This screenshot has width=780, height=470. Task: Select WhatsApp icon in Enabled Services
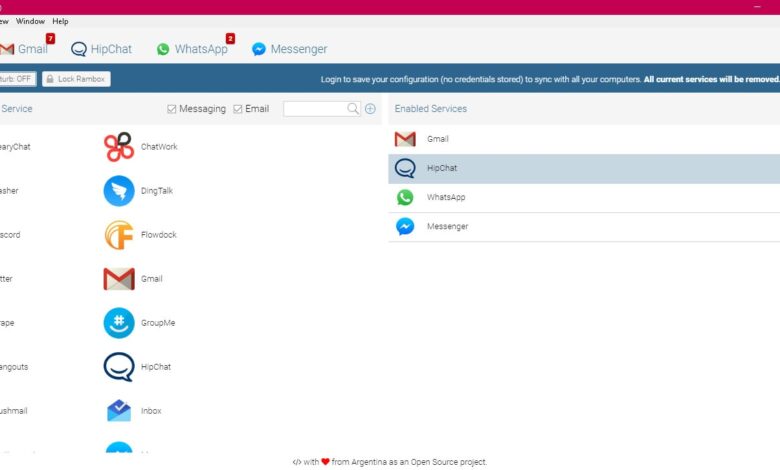pos(405,197)
